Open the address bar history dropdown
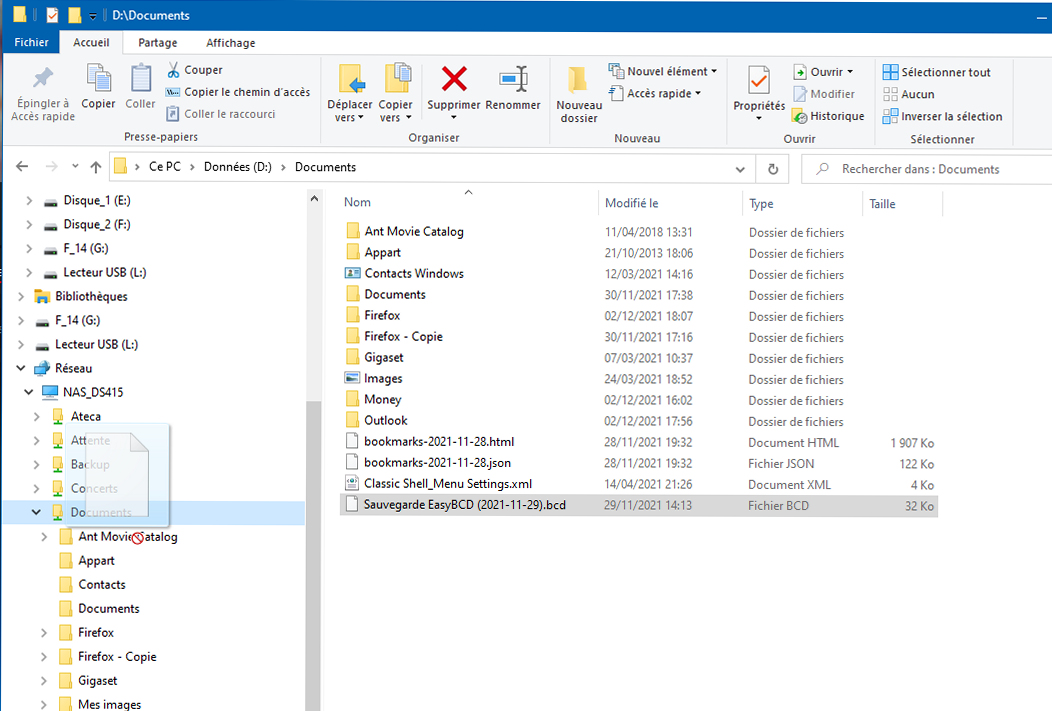The width and height of the screenshot is (1052, 711). 740,168
